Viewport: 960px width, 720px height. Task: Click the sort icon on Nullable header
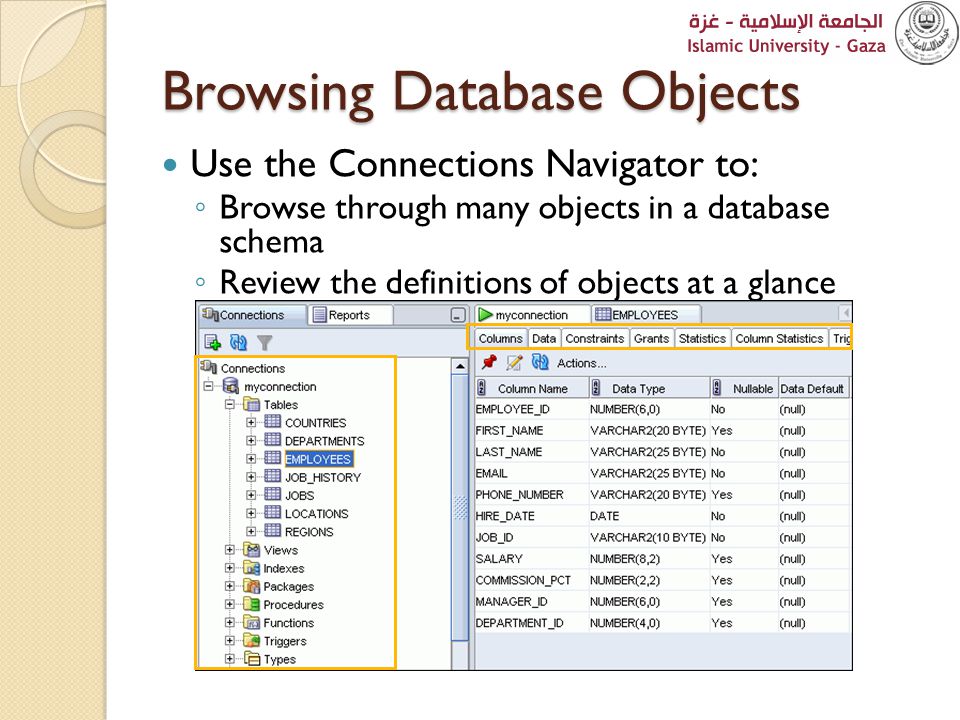tap(717, 388)
